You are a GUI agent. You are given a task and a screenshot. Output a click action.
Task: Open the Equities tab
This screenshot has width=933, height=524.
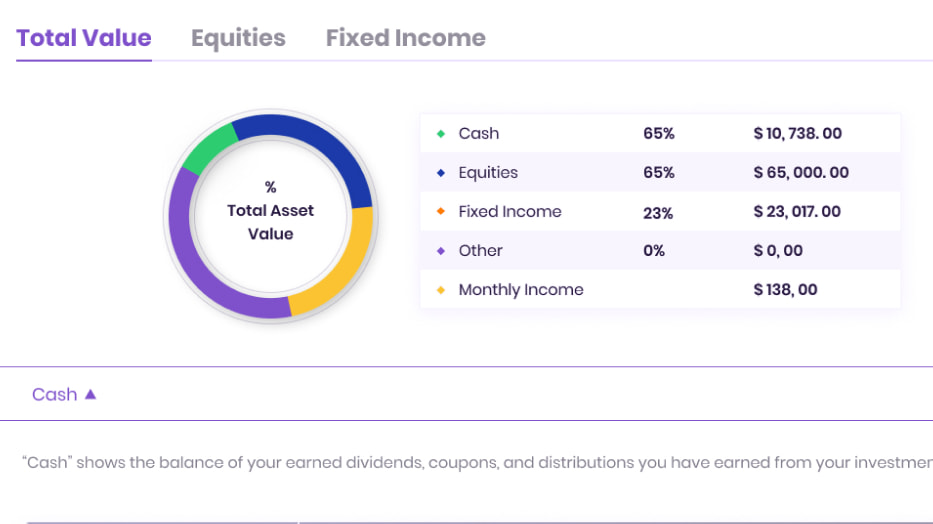tap(238, 38)
